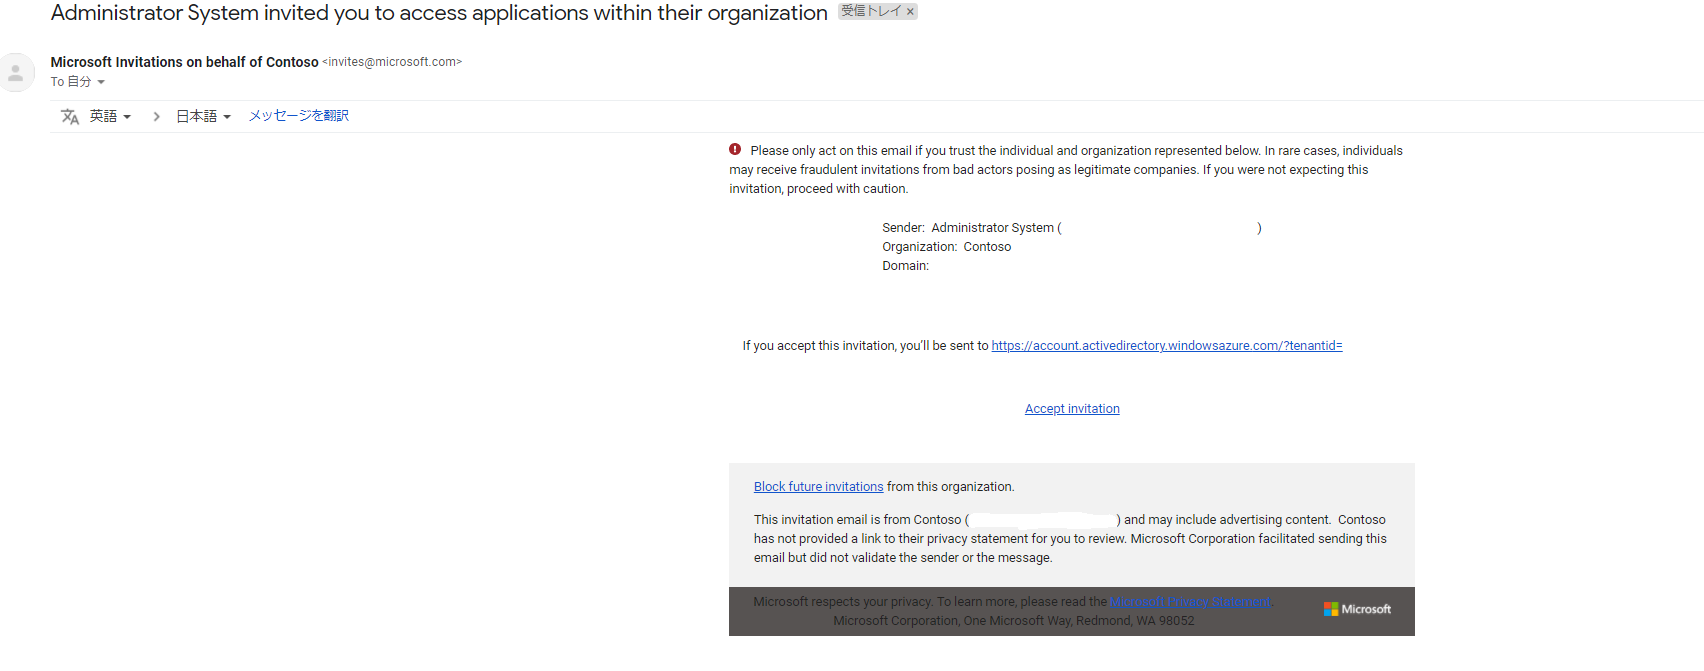The width and height of the screenshot is (1704, 671).
Task: Remove the 受信トレイ label with its x
Action: [910, 12]
